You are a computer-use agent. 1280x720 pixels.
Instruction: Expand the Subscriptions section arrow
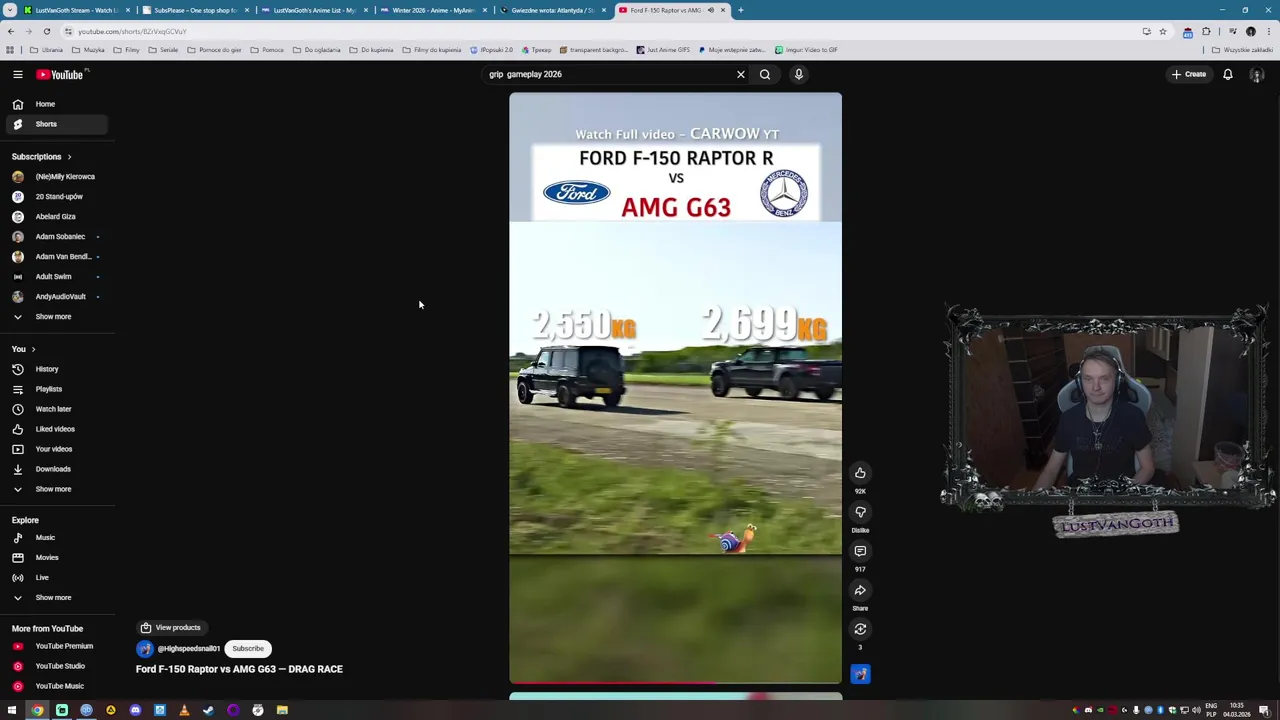(69, 157)
